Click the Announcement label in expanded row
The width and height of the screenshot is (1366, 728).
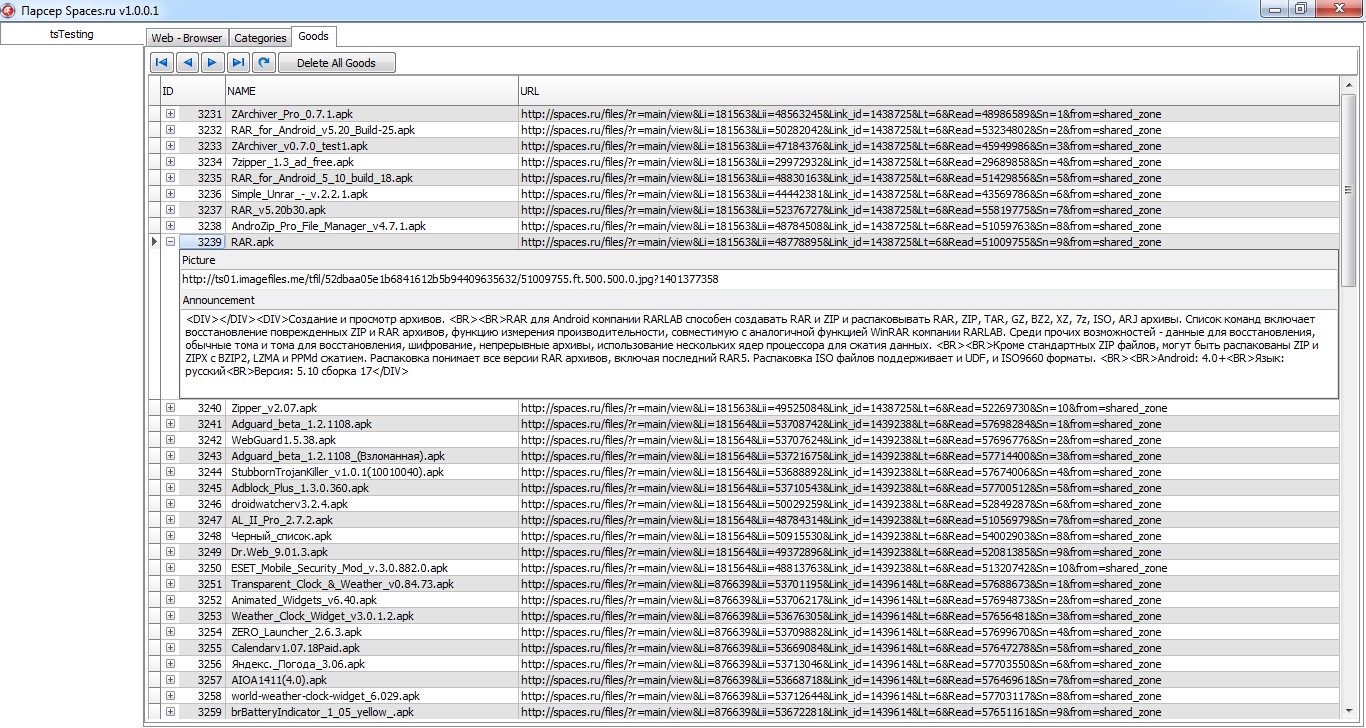pos(218,300)
